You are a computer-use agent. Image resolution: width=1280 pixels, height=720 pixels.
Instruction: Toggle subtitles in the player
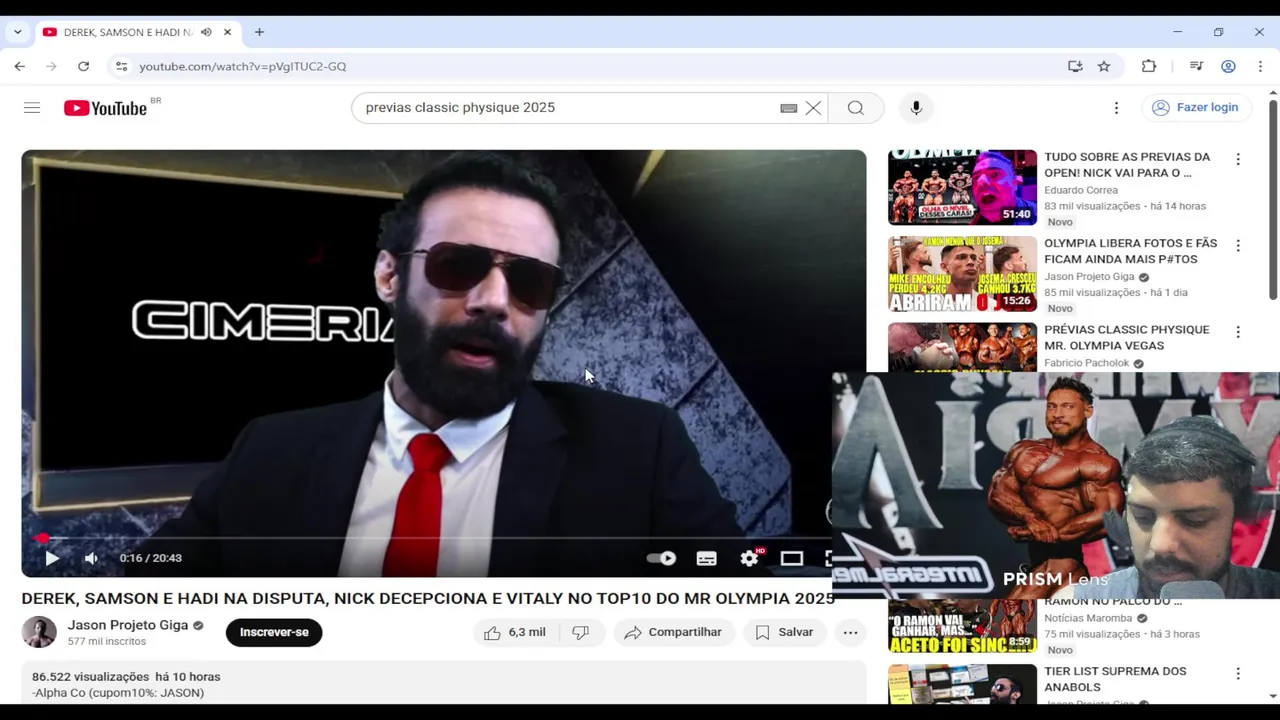[706, 558]
